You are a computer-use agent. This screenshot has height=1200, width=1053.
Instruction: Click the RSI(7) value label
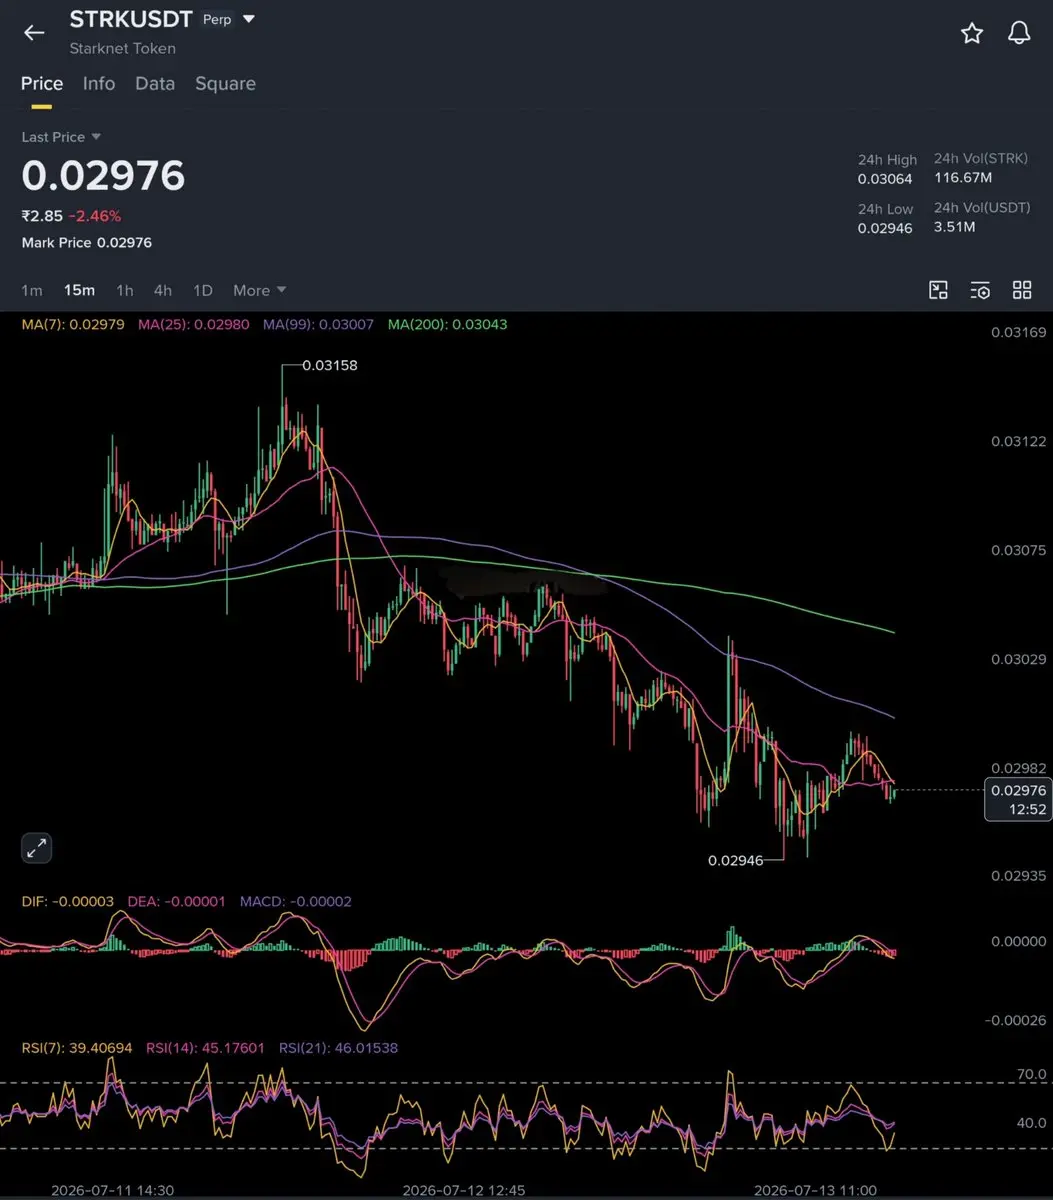pyautogui.click(x=77, y=1048)
